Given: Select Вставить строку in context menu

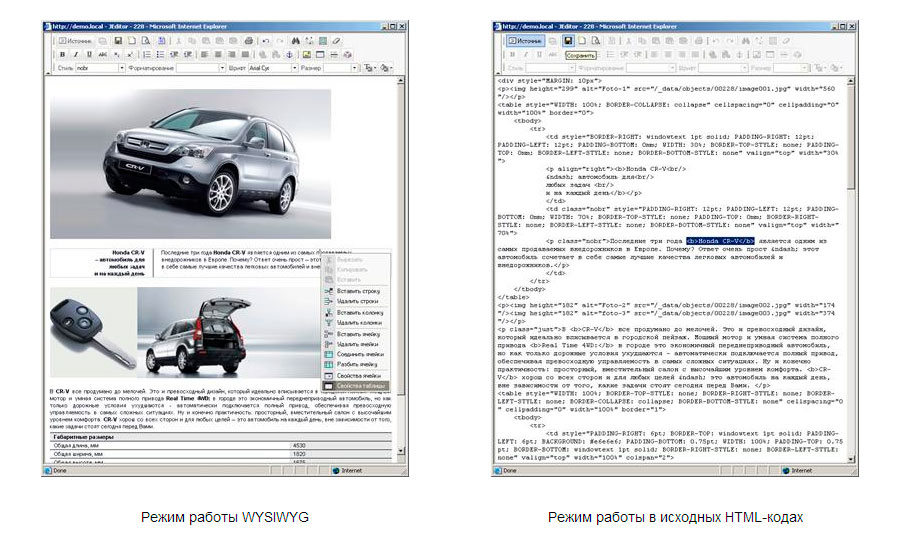Looking at the screenshot, I should (x=356, y=291).
